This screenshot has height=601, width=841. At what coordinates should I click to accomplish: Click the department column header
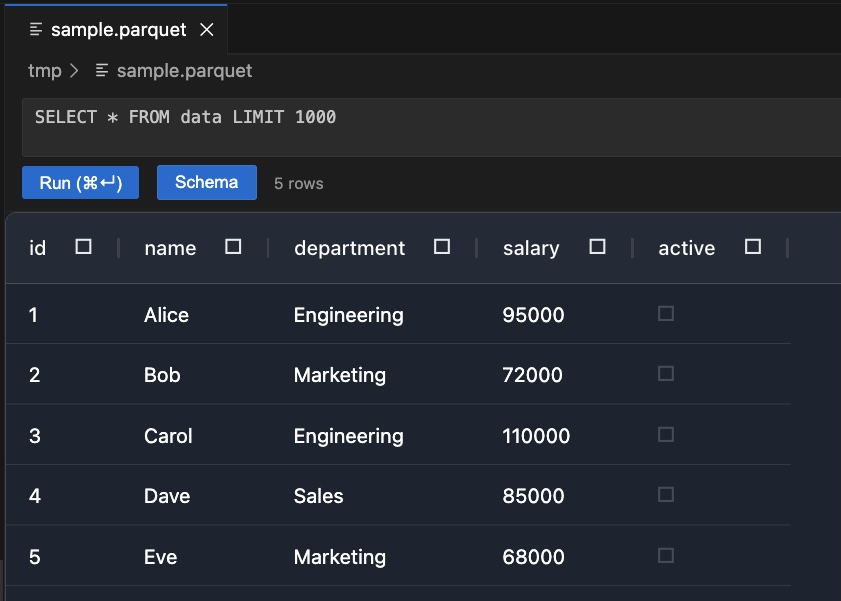(x=349, y=248)
